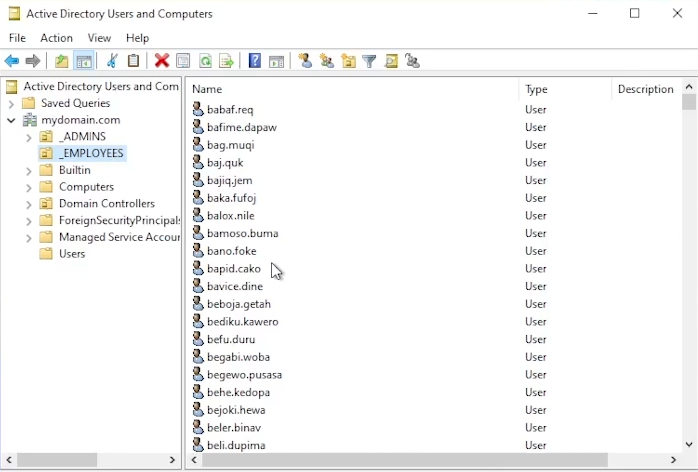698x472 pixels.
Task: Click user icon beside beli.dupima
Action: (x=198, y=445)
